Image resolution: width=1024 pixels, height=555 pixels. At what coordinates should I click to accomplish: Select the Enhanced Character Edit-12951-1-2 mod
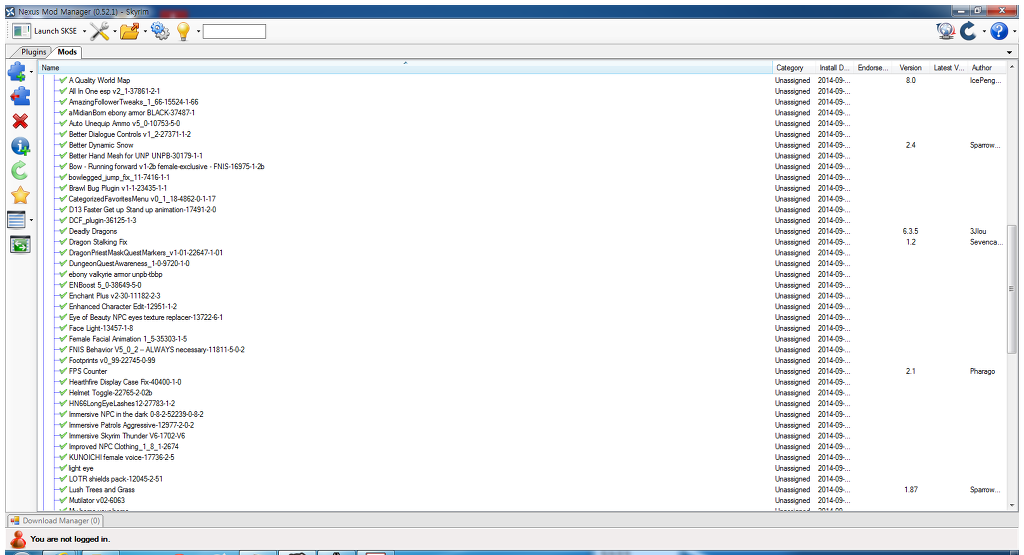pyautogui.click(x=123, y=306)
